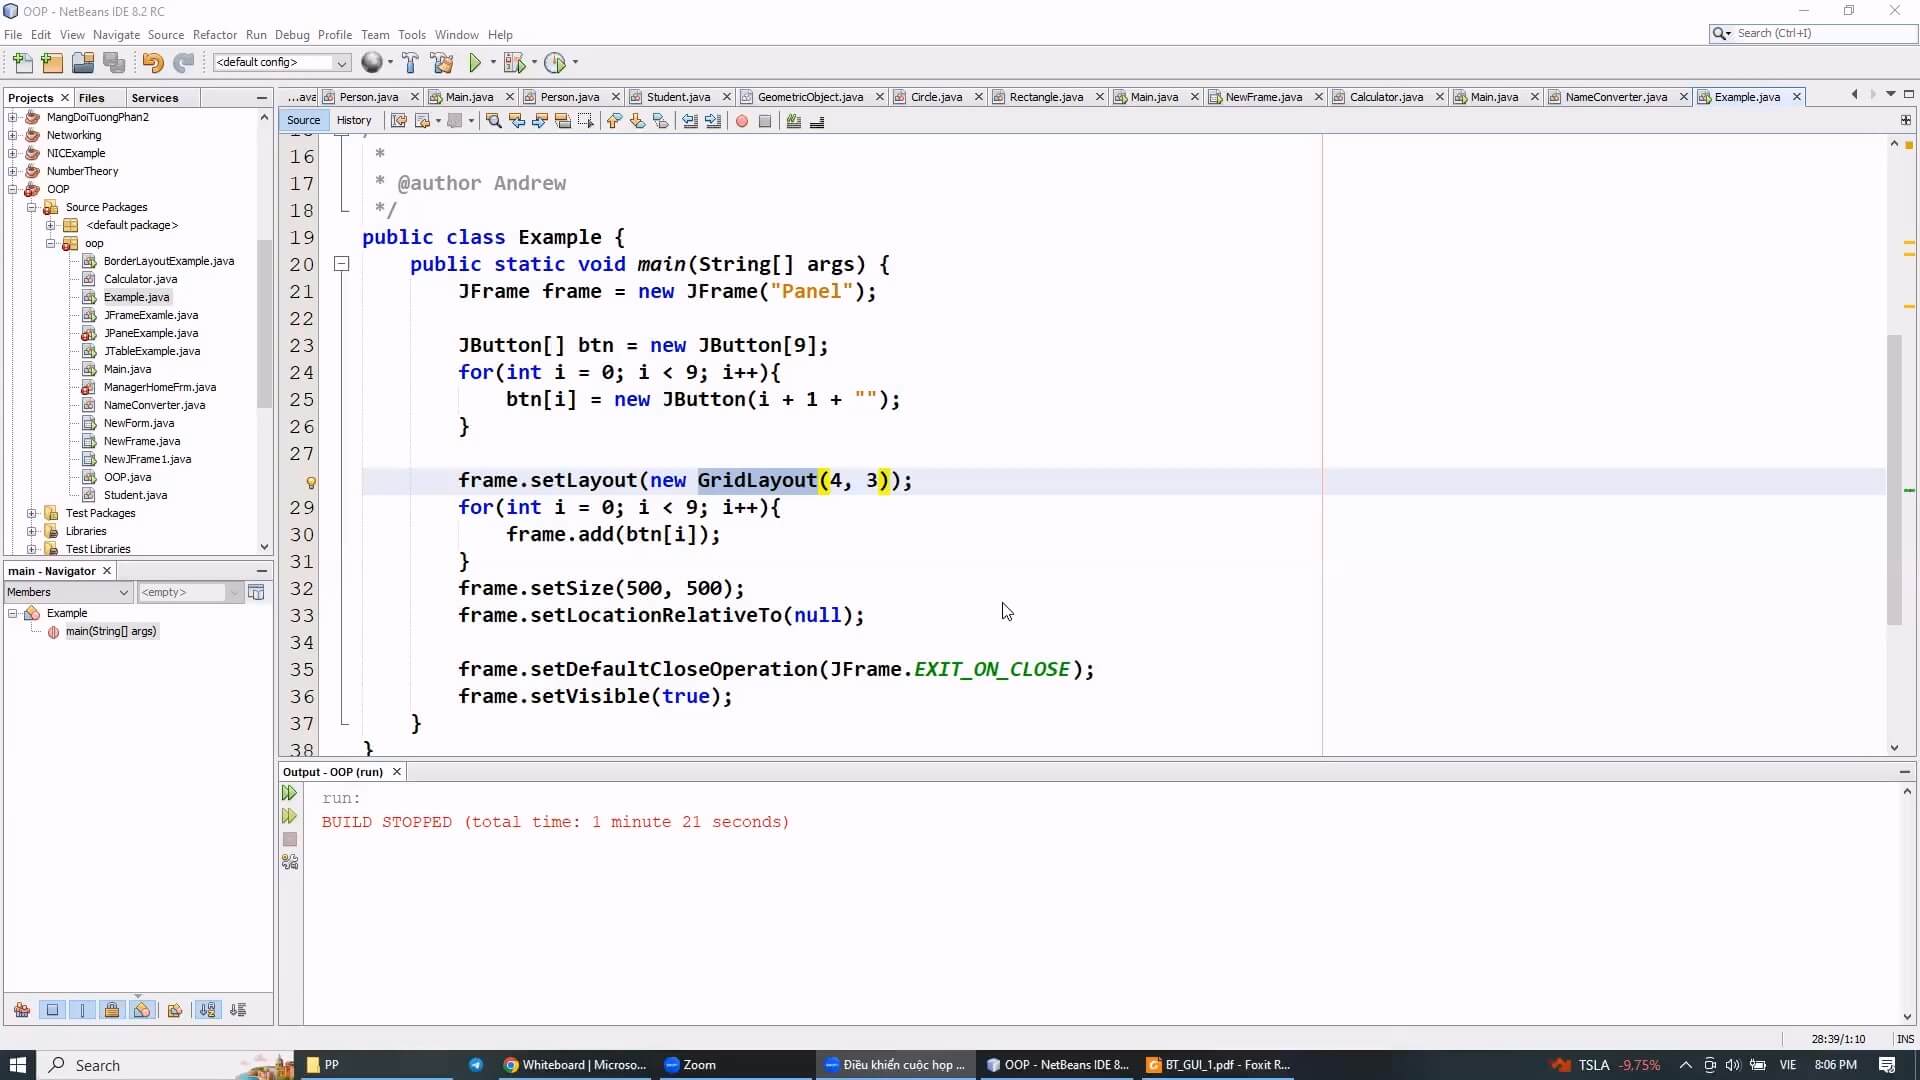Click the New Project icon
This screenshot has width=1920, height=1080.
coord(52,62)
